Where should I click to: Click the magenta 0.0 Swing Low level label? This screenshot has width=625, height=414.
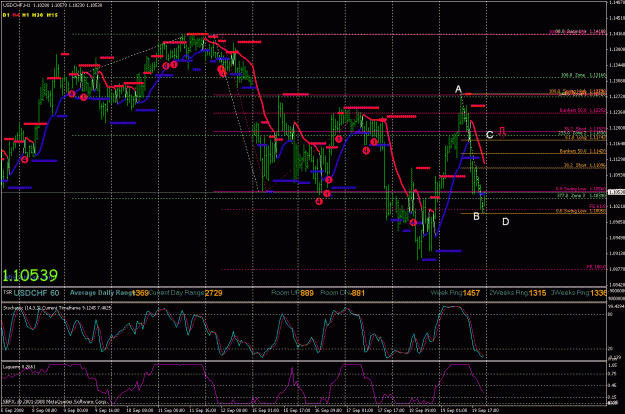click(581, 189)
